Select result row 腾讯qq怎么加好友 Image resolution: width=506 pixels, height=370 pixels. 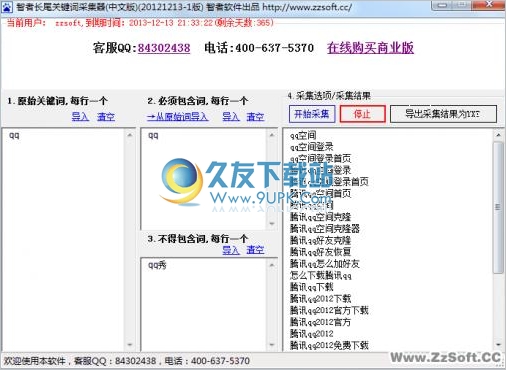click(x=325, y=264)
